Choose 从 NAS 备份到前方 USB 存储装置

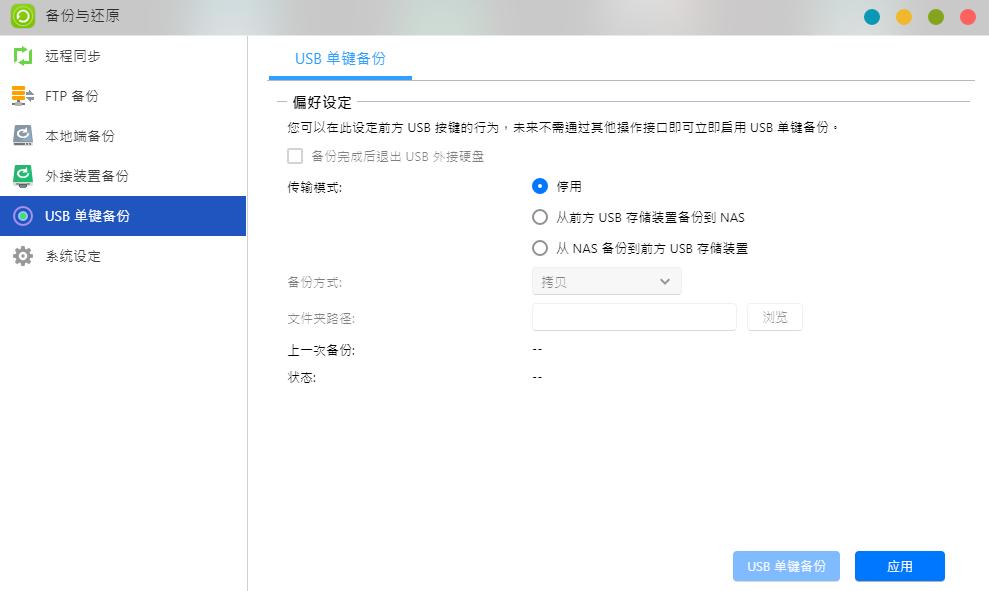[539, 248]
